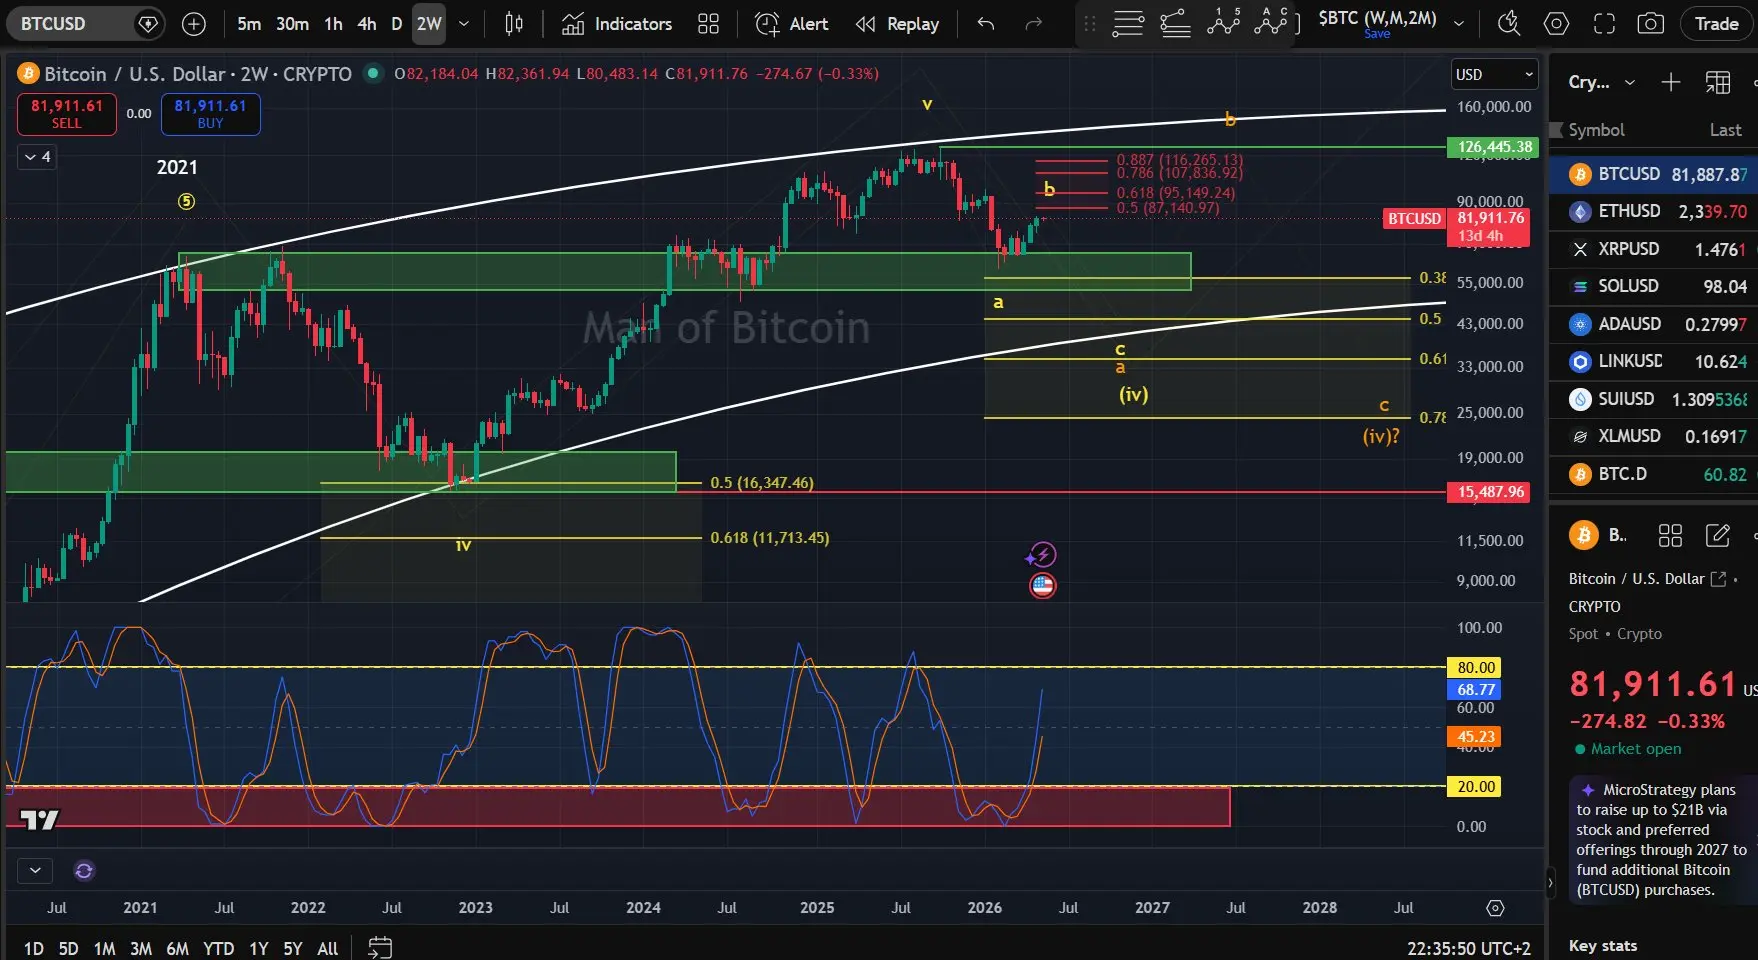Image resolution: width=1758 pixels, height=960 pixels.
Task: Switch chart to the 30m timeframe
Action: (x=292, y=24)
